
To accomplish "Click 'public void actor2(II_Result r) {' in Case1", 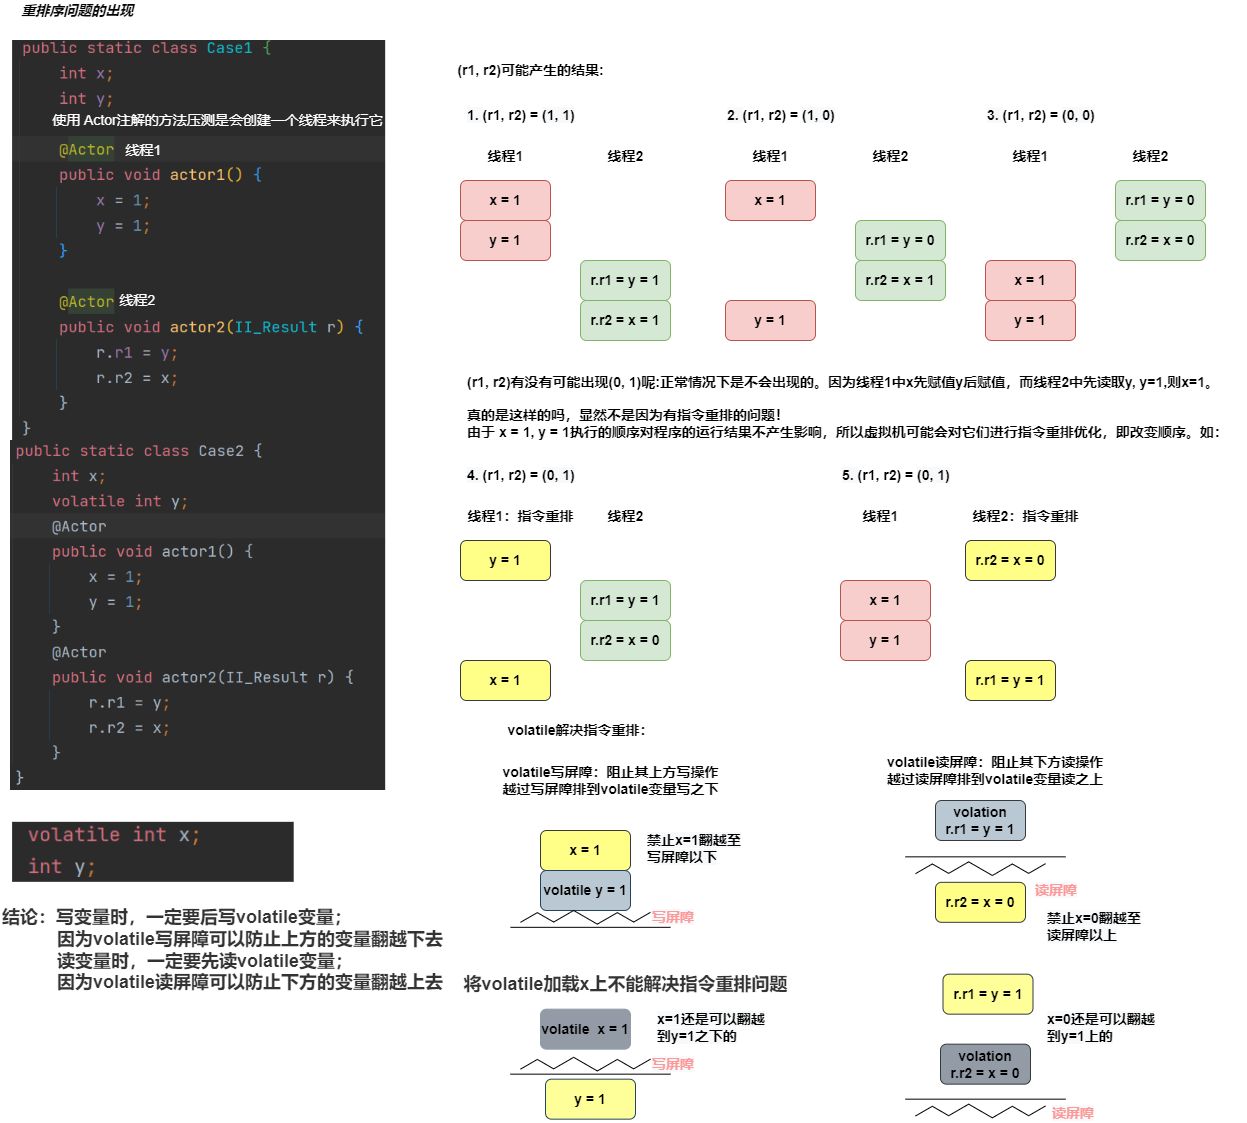I will [211, 327].
